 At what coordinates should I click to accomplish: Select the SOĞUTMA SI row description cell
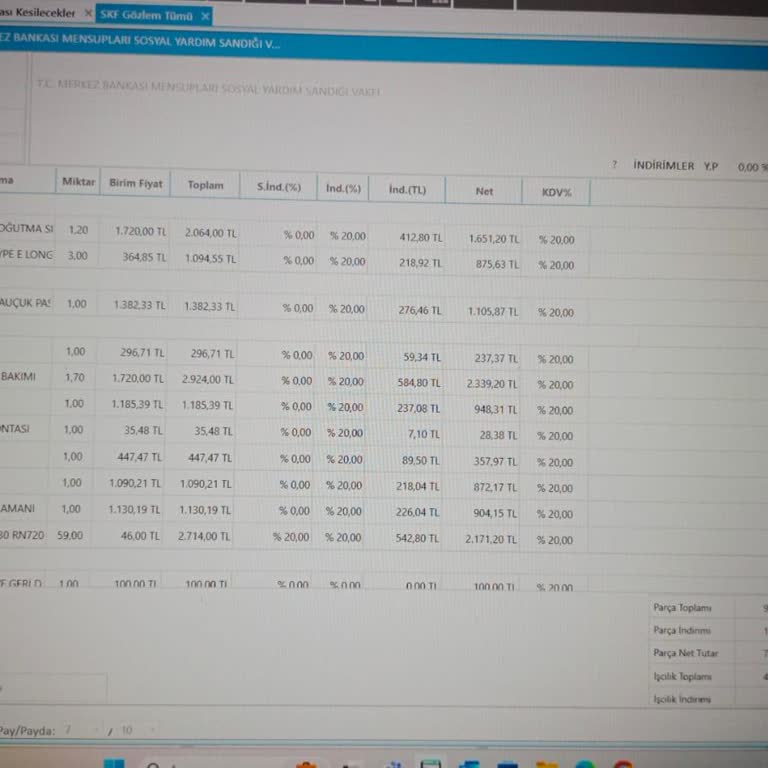pyautogui.click(x=27, y=228)
